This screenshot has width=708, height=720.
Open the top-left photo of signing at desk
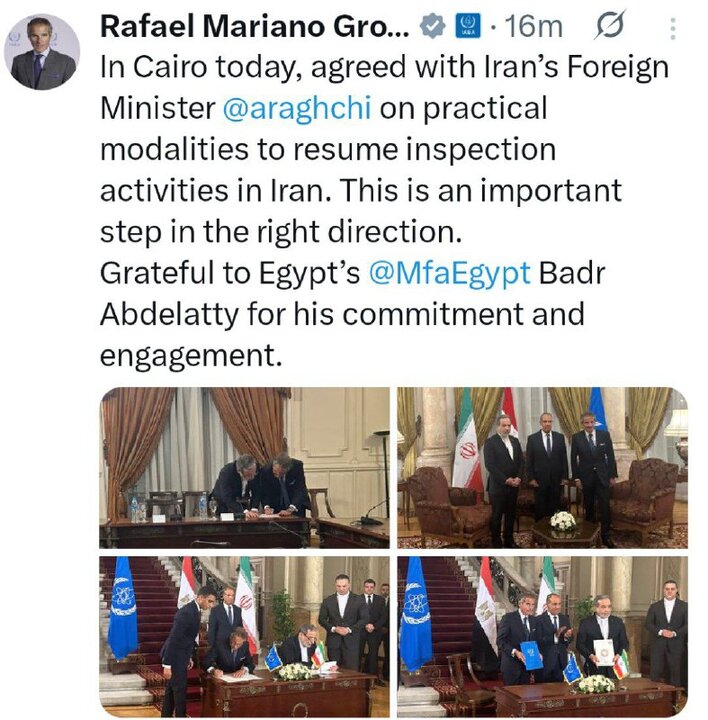click(x=244, y=467)
